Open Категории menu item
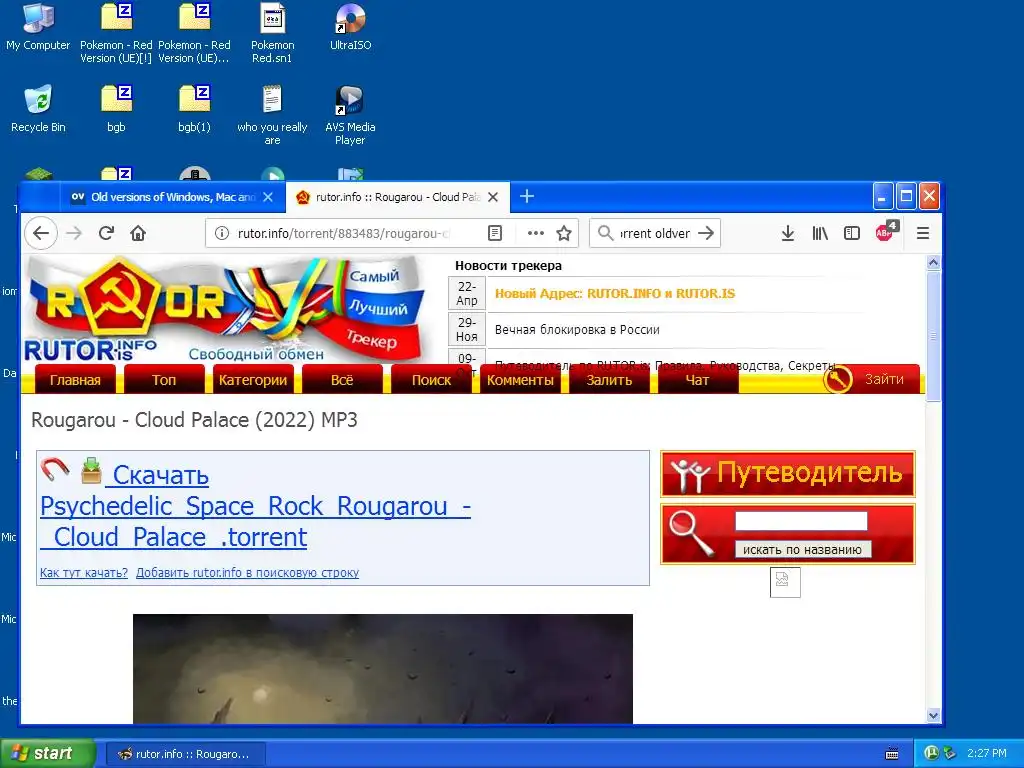This screenshot has width=1024, height=768. point(253,379)
